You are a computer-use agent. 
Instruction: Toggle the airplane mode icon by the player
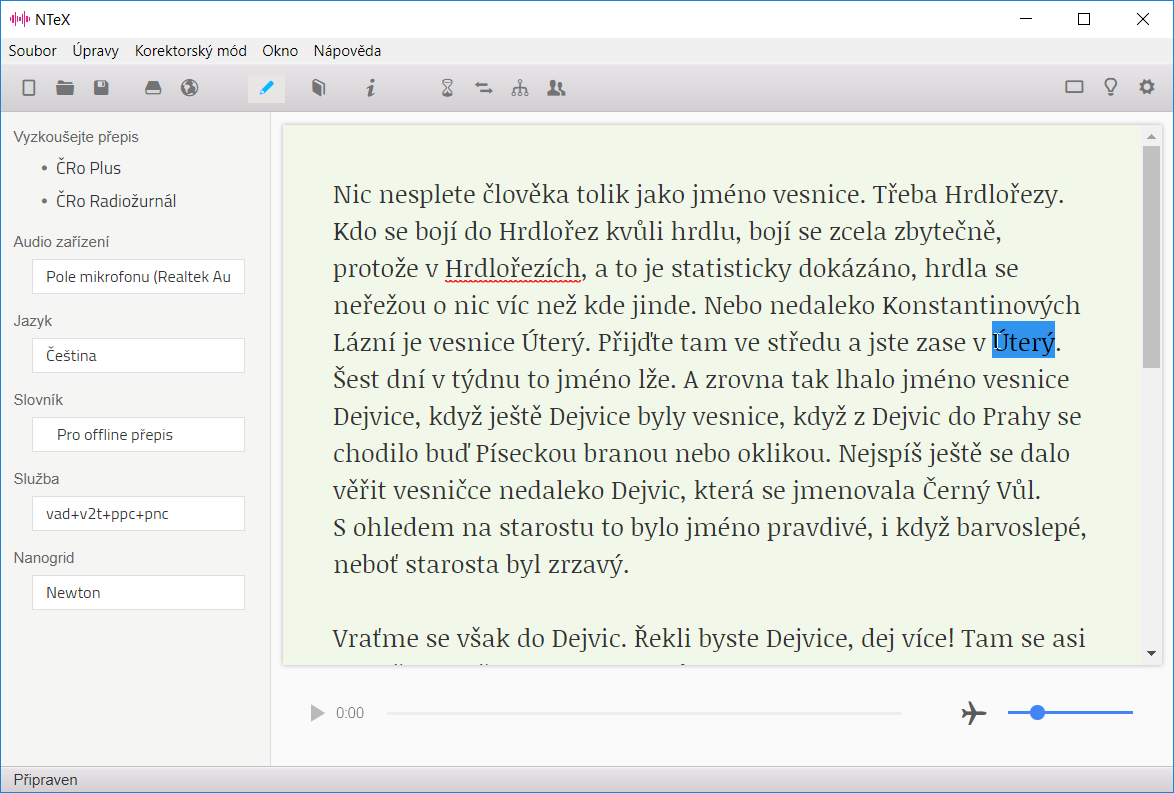(x=973, y=713)
